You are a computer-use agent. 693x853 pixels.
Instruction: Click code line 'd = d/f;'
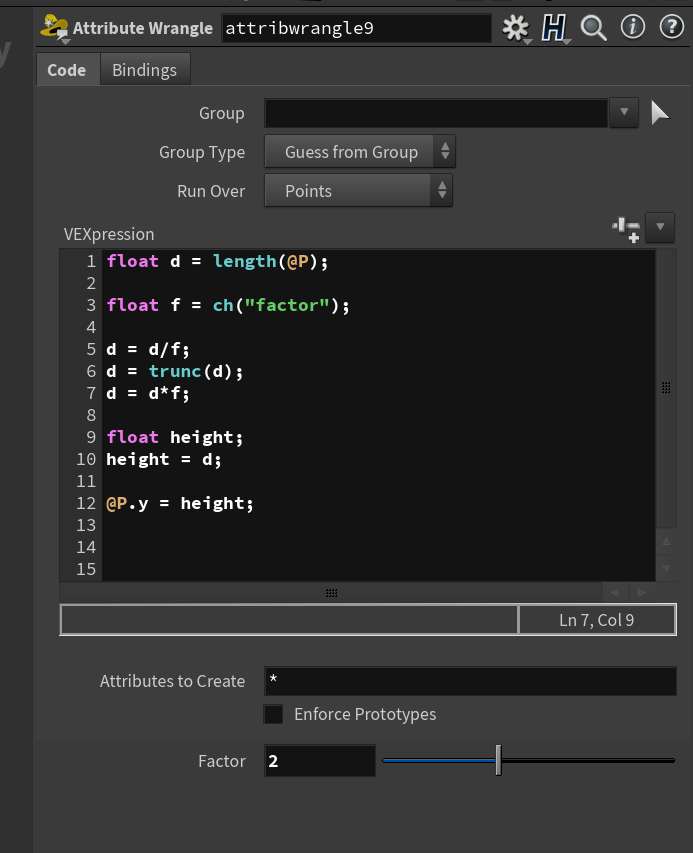[x=148, y=349]
